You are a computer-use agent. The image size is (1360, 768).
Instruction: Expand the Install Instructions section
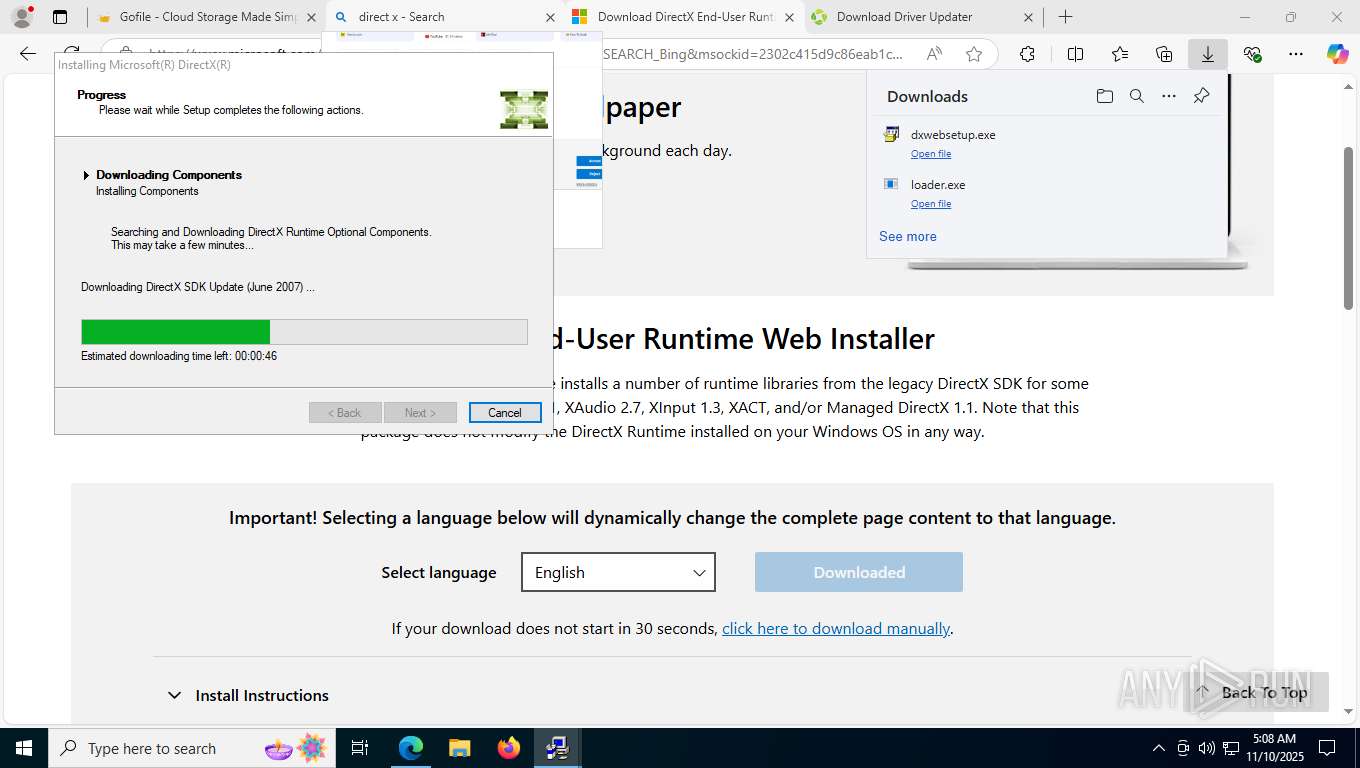[247, 695]
